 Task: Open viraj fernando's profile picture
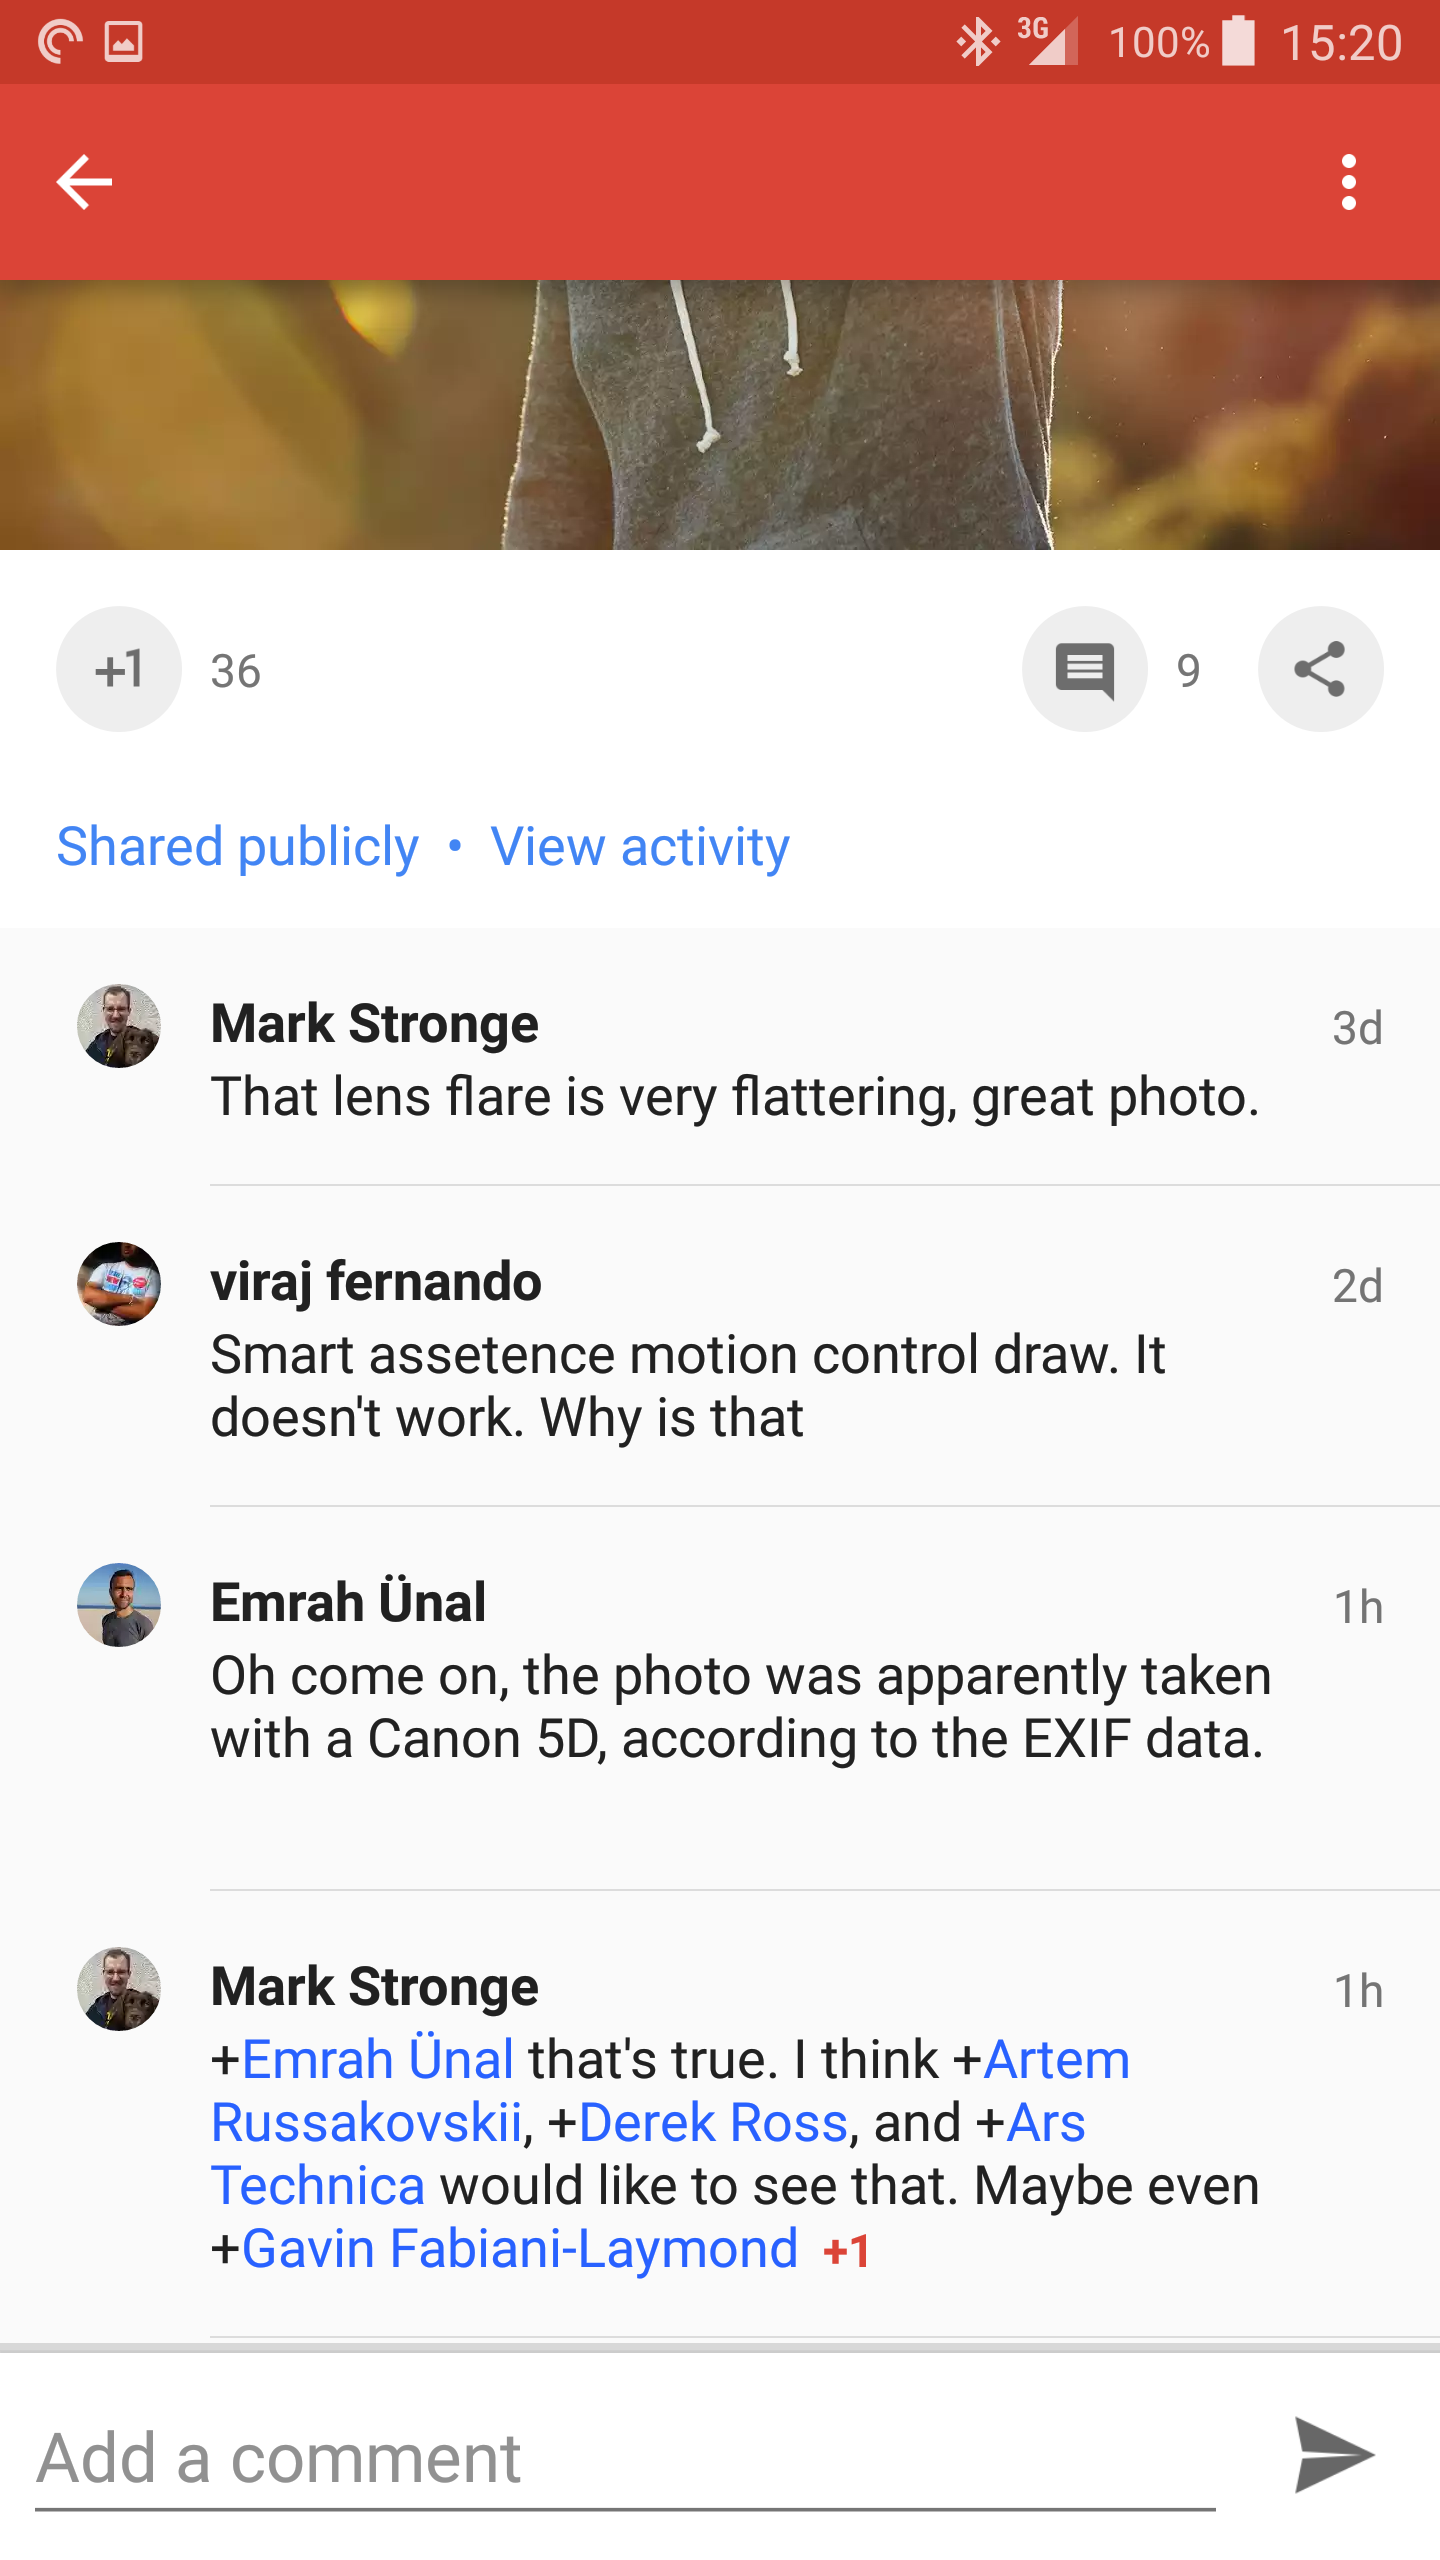pos(119,1284)
